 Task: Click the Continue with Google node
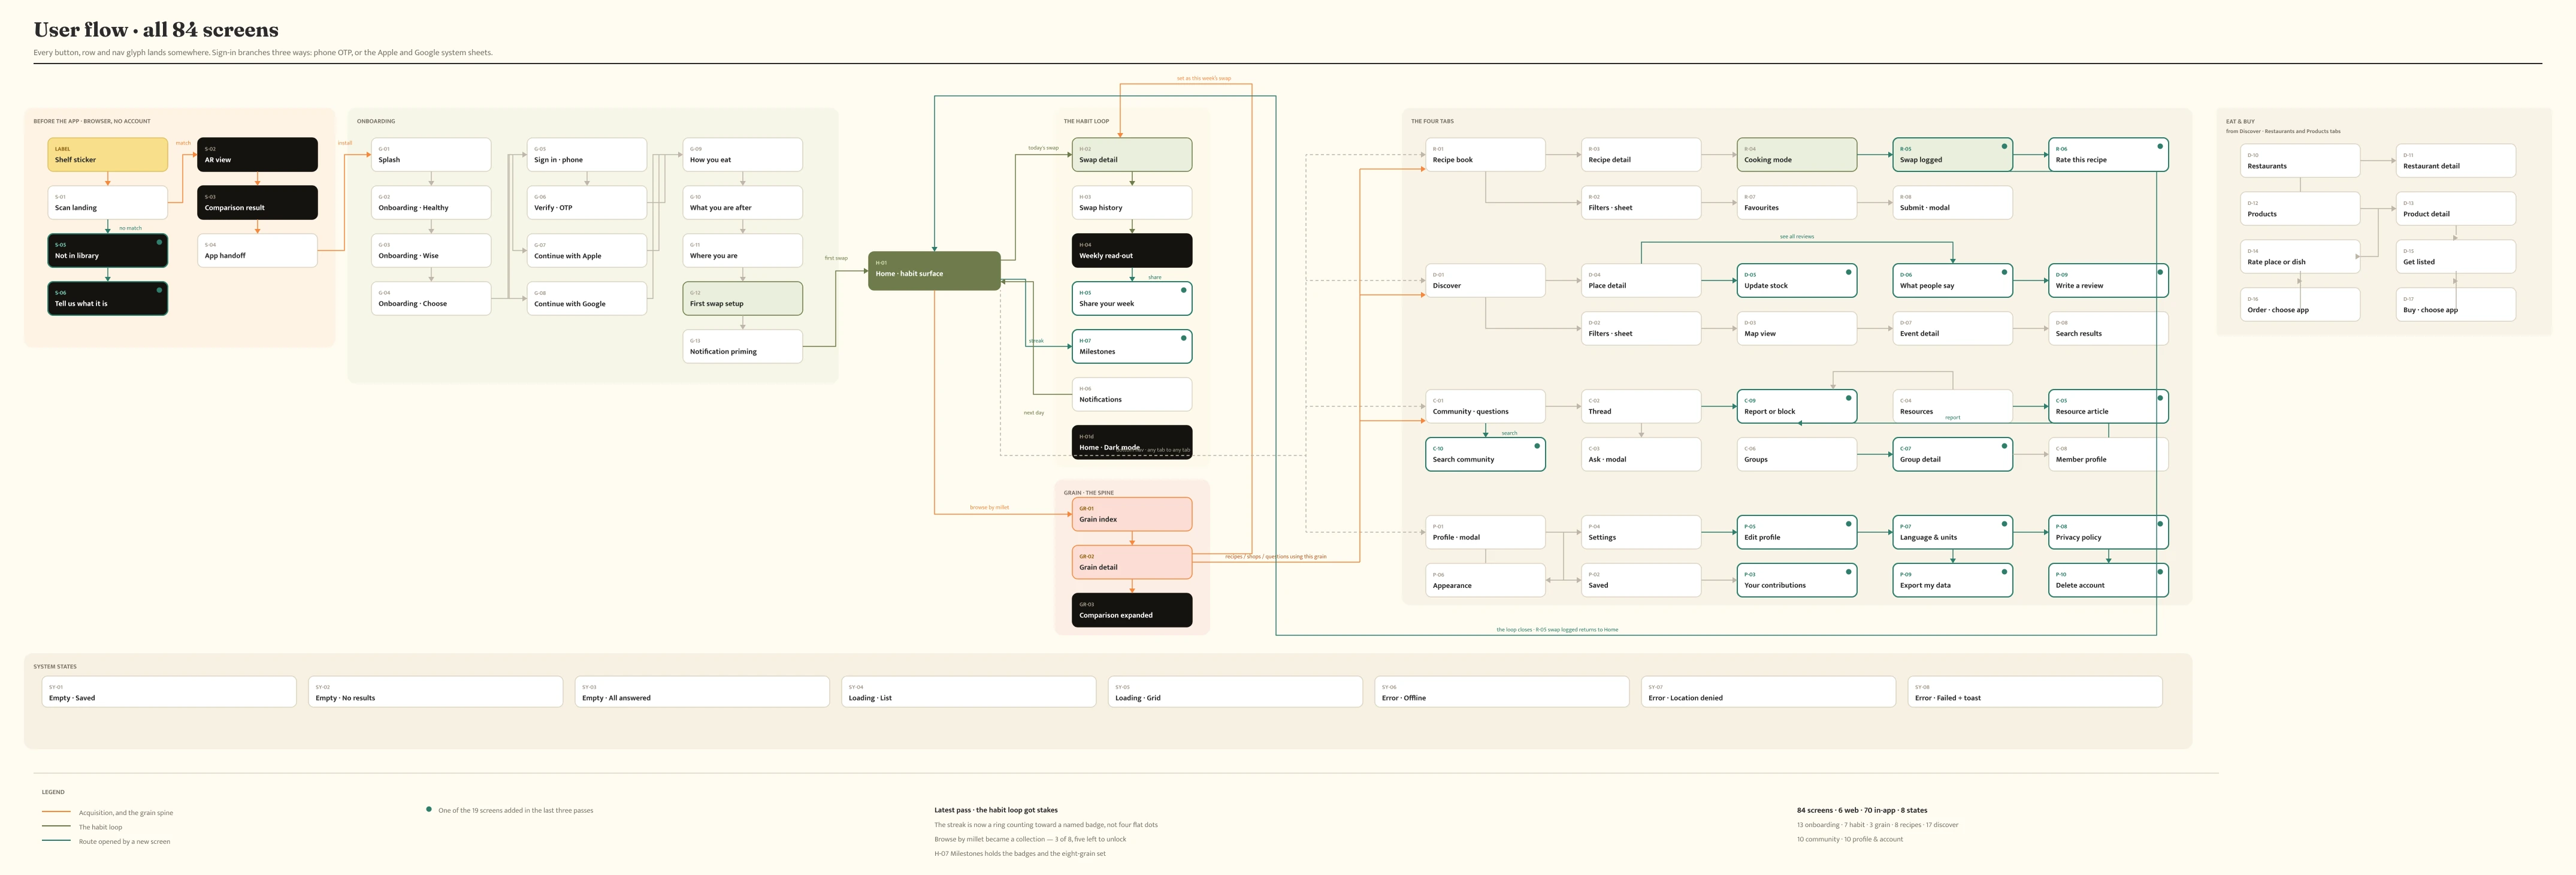click(x=587, y=299)
